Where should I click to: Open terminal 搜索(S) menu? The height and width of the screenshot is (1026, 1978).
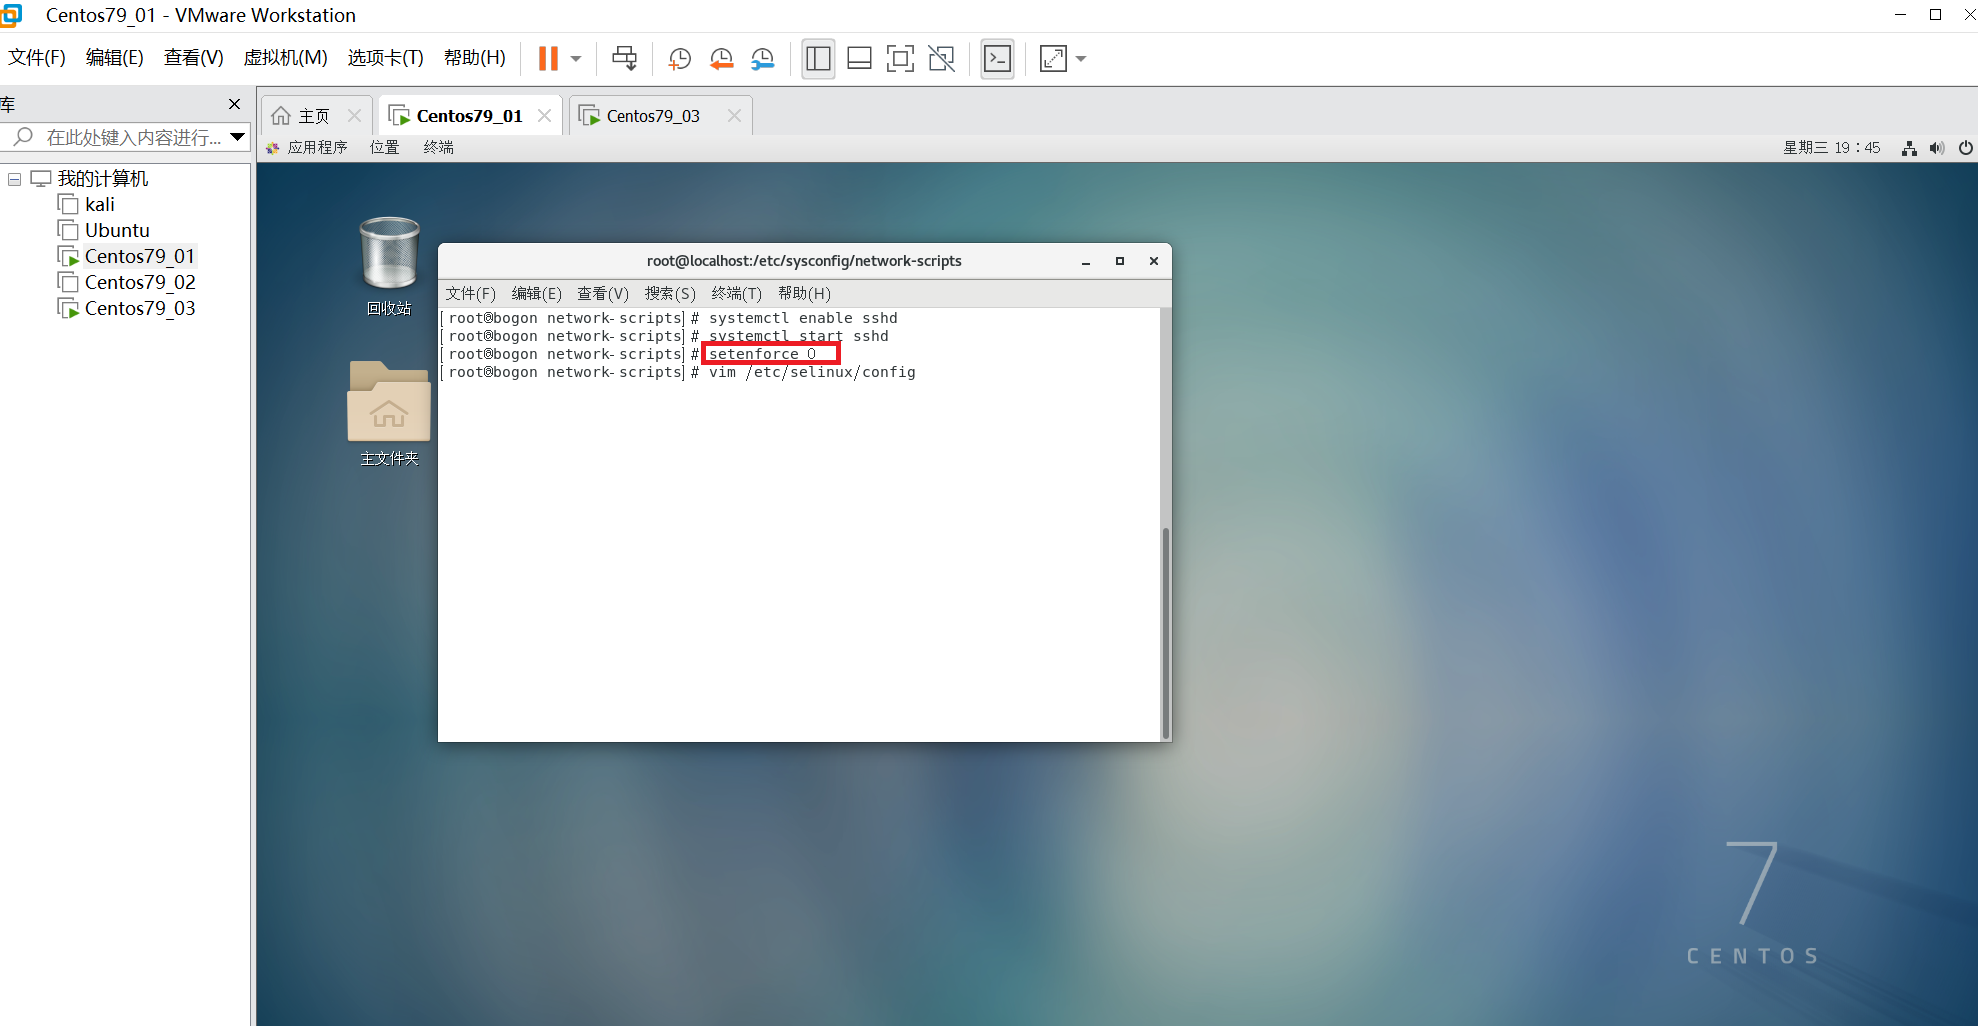click(670, 294)
